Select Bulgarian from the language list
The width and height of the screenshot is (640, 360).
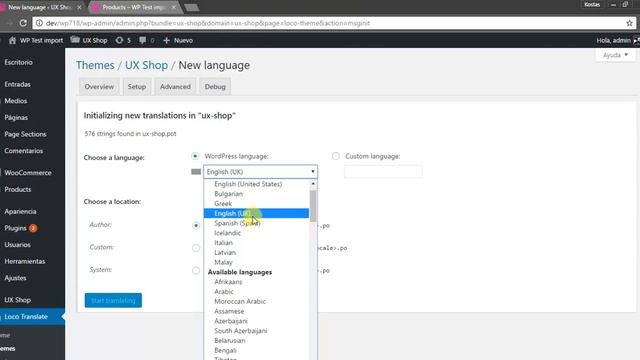click(256, 194)
